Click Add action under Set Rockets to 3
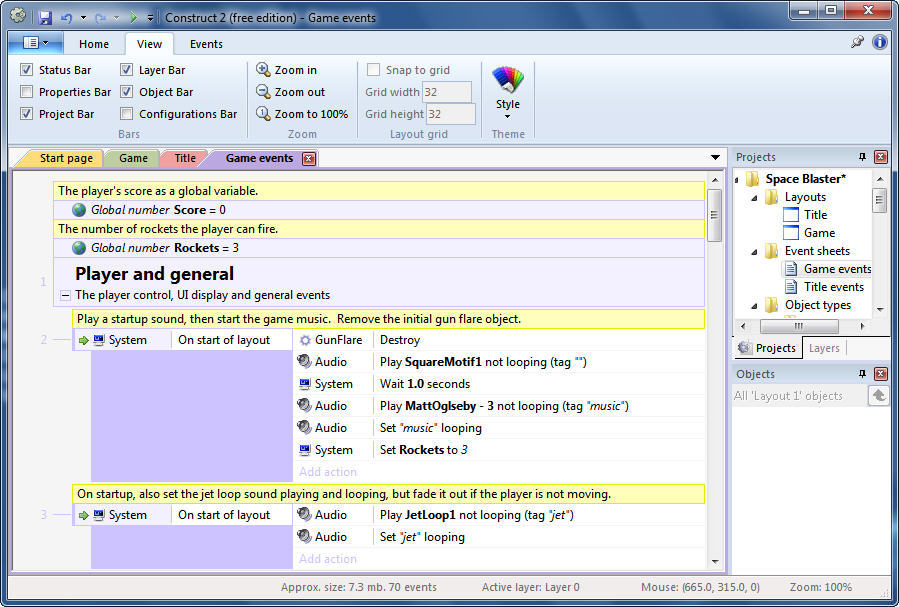This screenshot has width=899, height=607. tap(327, 472)
